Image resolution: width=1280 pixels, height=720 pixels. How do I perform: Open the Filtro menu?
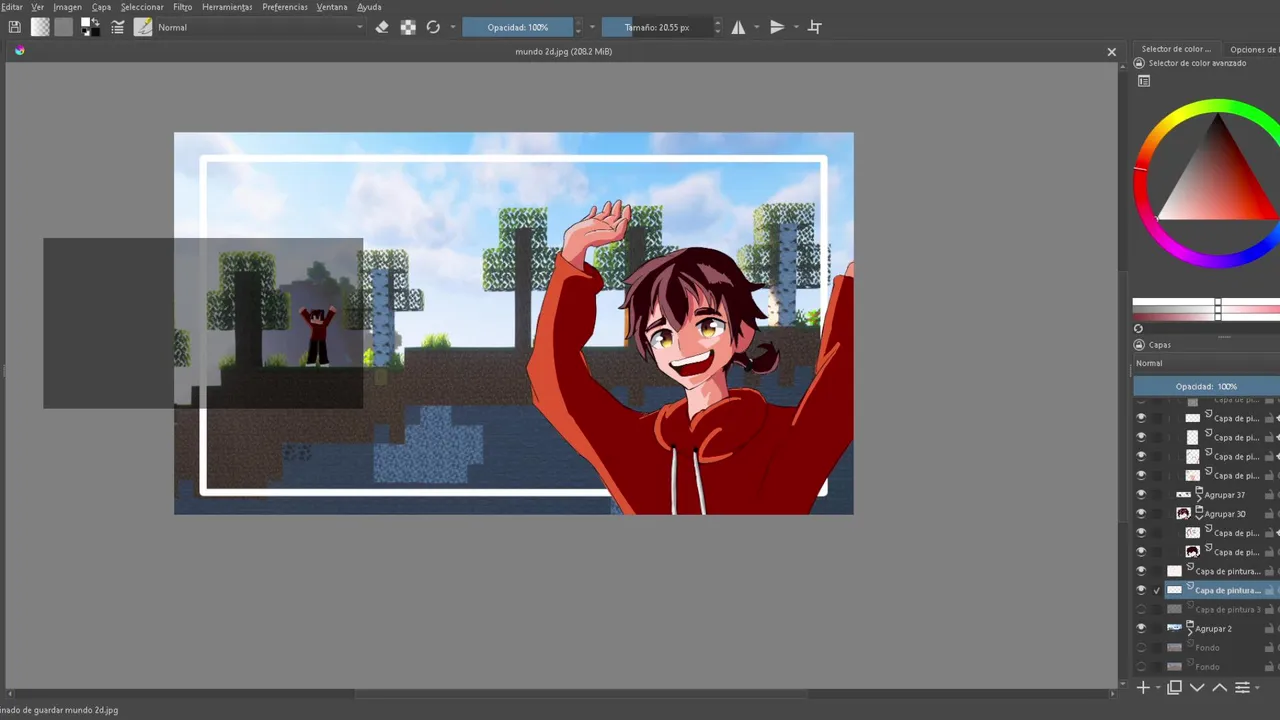[182, 7]
